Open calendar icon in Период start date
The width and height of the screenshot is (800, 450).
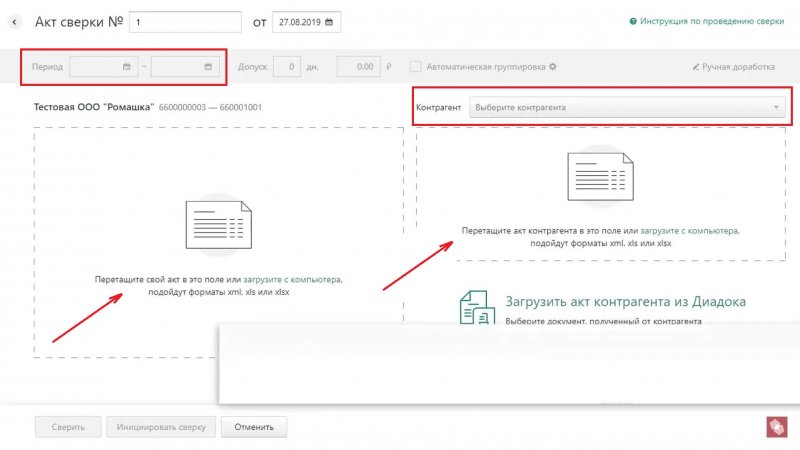tap(127, 67)
